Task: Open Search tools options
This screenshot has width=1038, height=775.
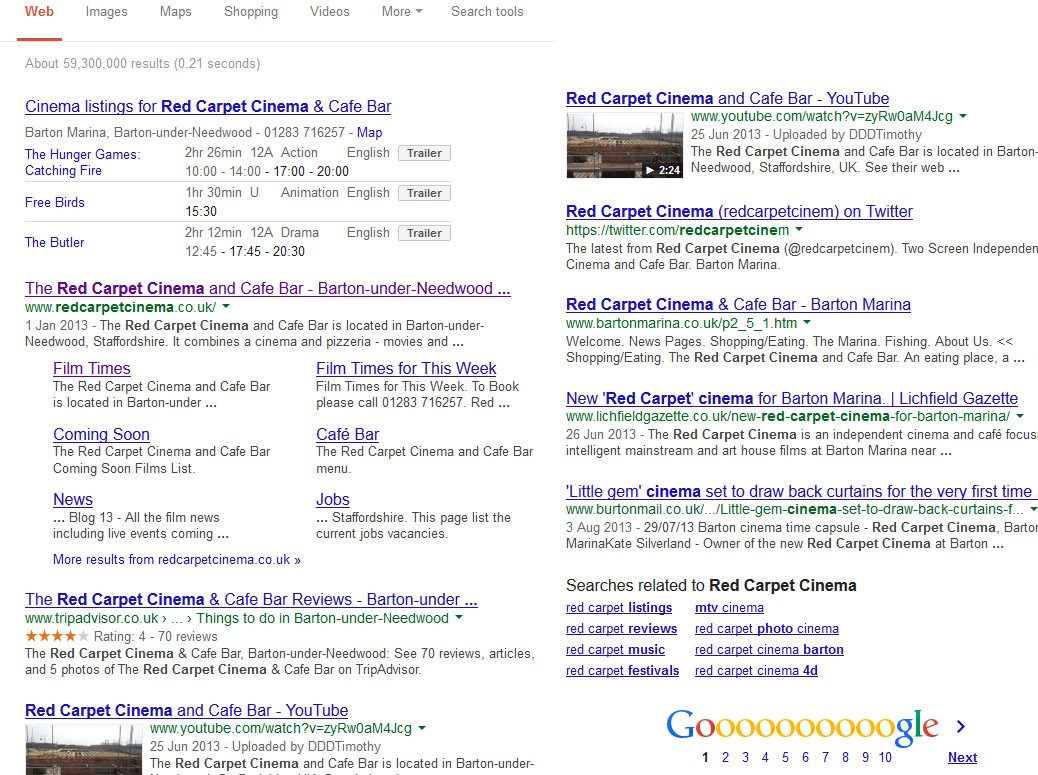Action: [487, 12]
